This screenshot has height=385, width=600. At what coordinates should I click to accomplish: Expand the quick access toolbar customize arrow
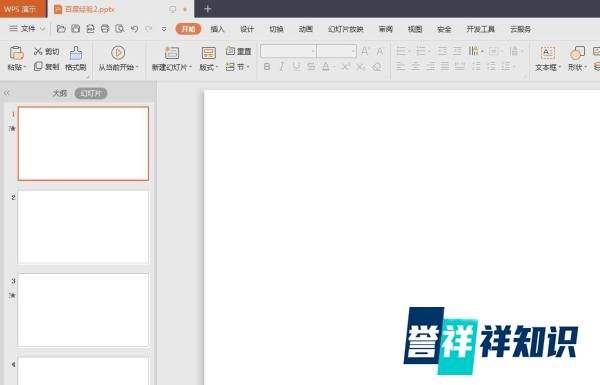[x=164, y=29]
